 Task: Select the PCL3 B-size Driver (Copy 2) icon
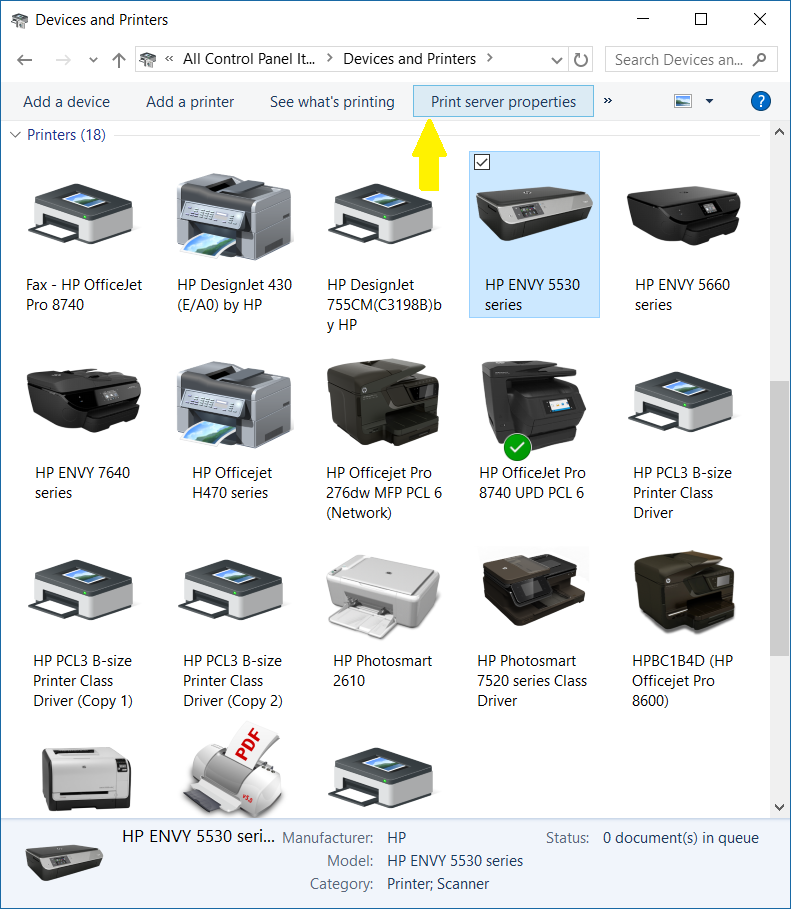(232, 589)
